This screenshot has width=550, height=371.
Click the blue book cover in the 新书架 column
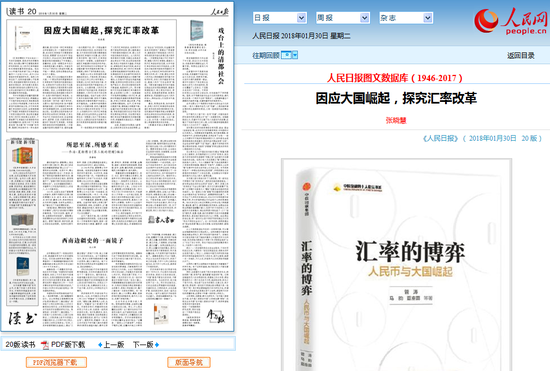23,266
